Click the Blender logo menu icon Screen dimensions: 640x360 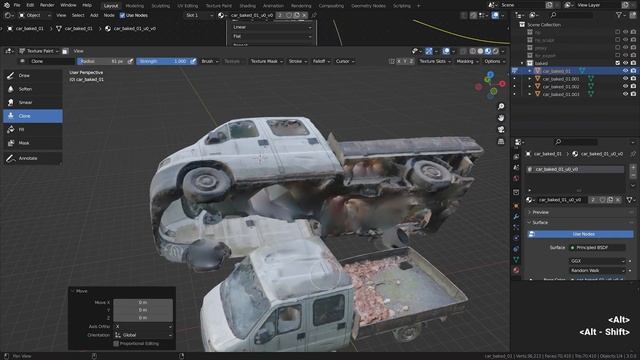click(x=7, y=5)
